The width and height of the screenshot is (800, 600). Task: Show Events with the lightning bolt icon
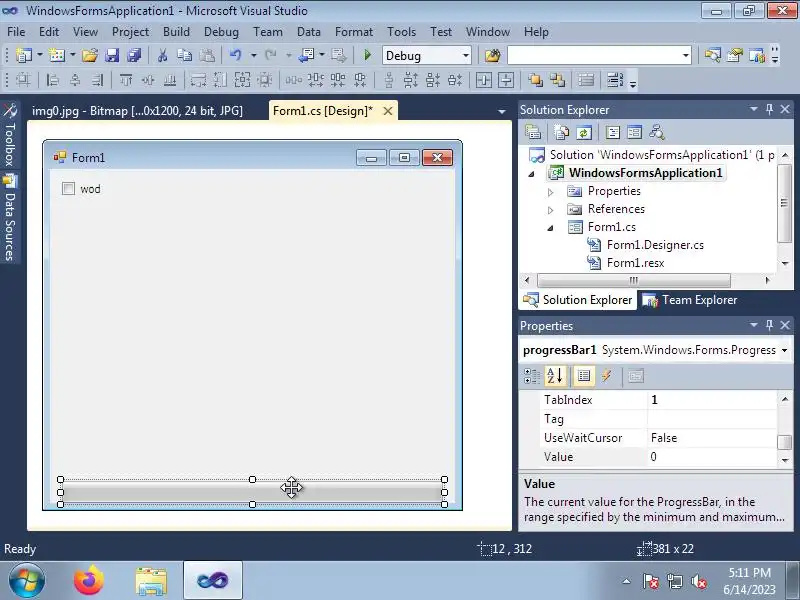[x=606, y=376]
